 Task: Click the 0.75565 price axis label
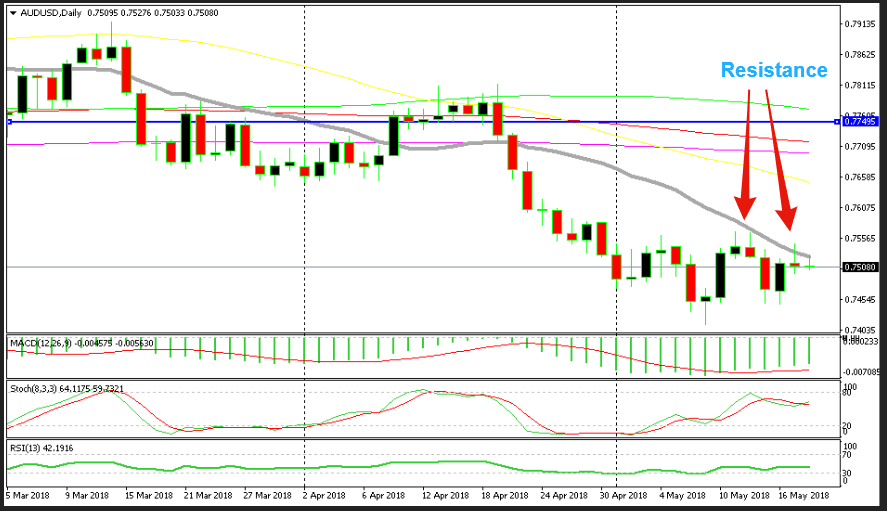click(x=860, y=238)
